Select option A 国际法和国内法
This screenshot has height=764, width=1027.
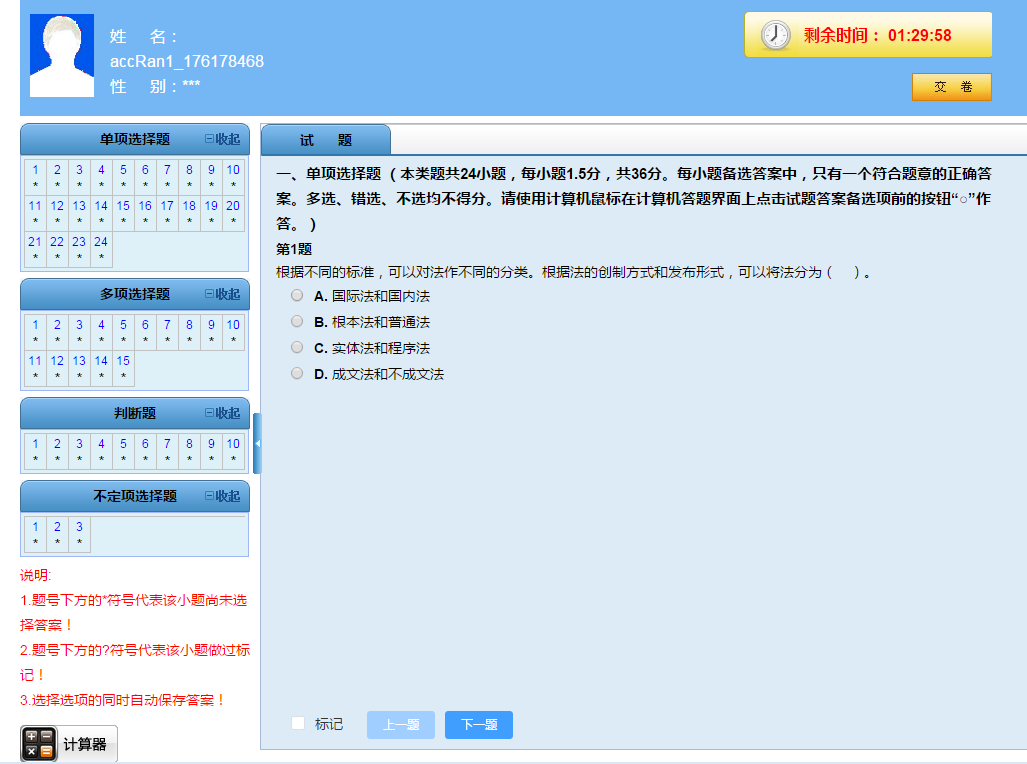pyautogui.click(x=297, y=296)
